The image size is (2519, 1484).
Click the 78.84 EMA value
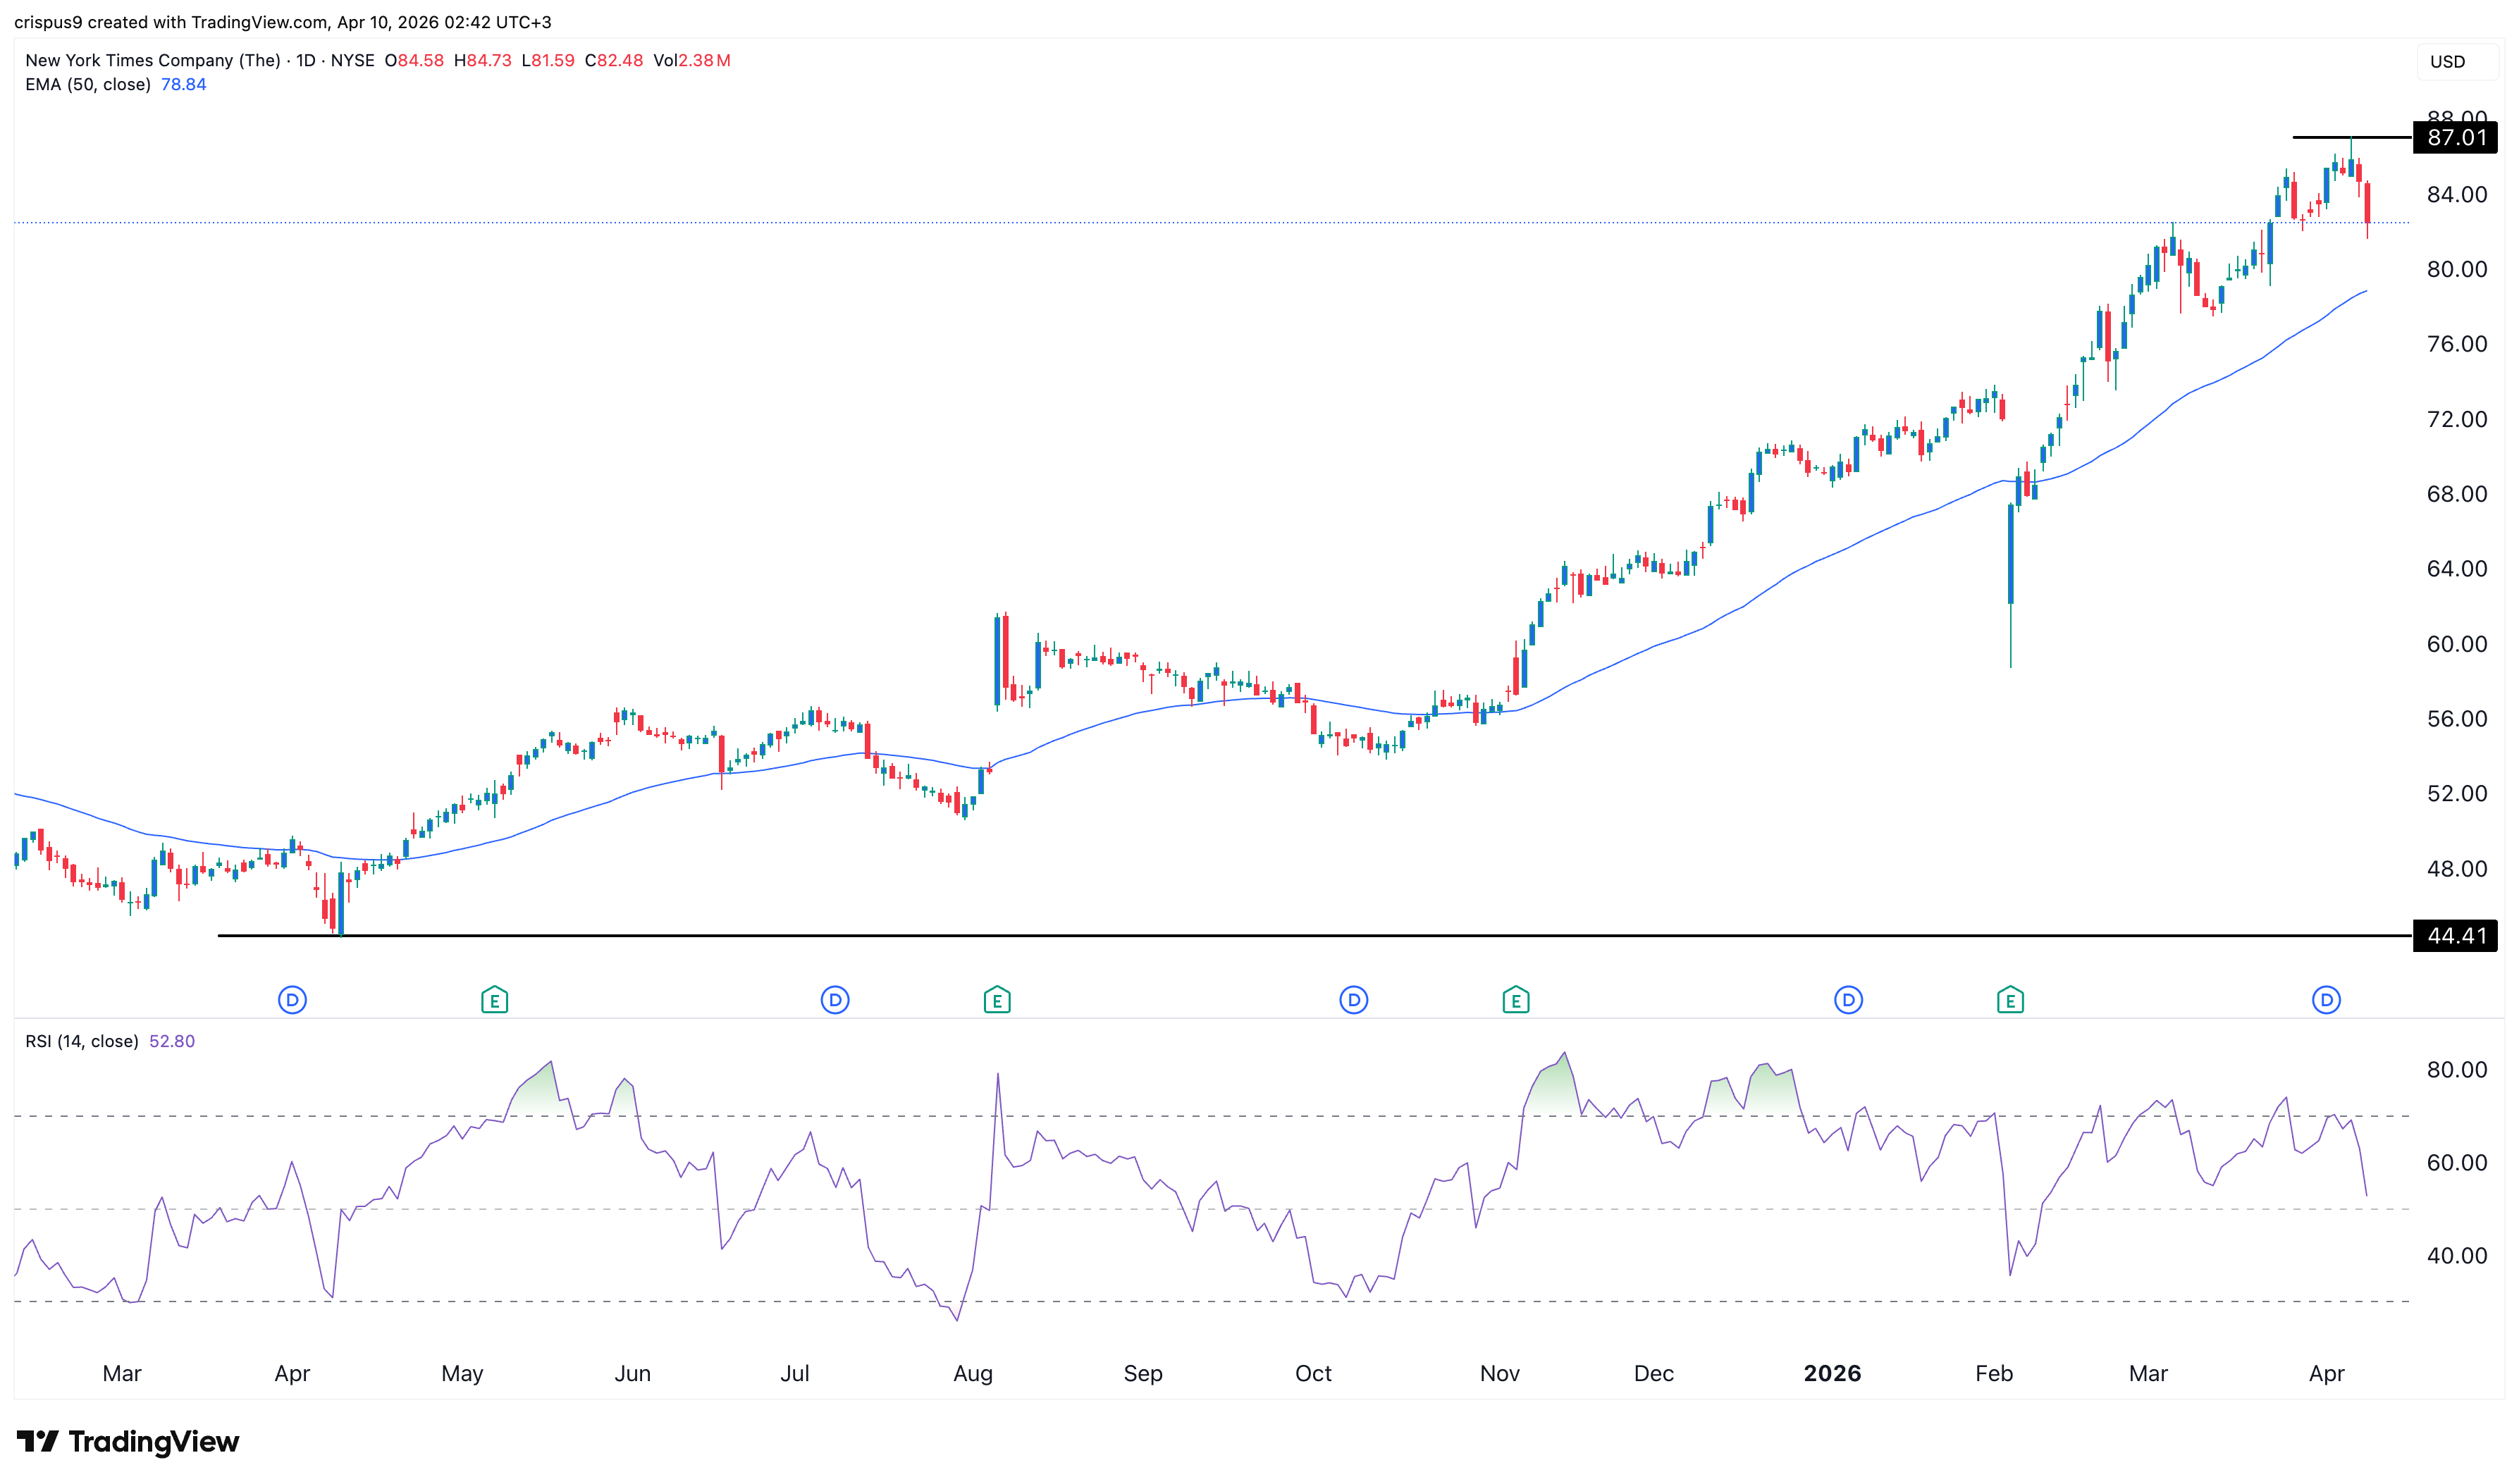point(183,85)
